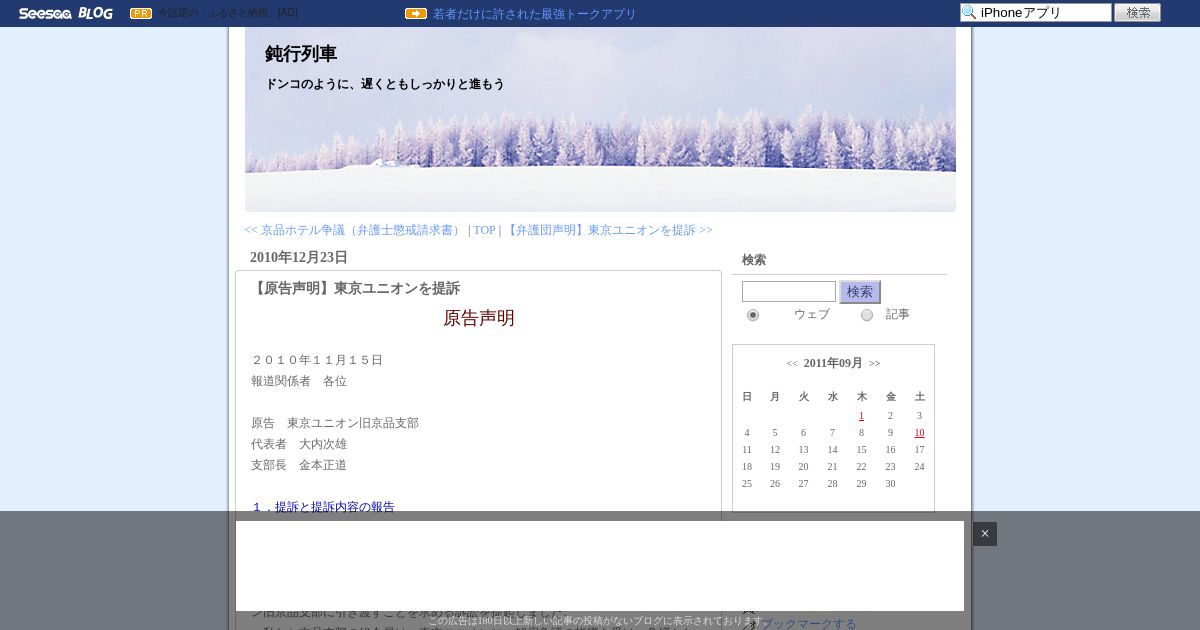Click the blog subtitle ドンコのように
Viewport: 1200px width, 630px height.
pyautogui.click(x=385, y=84)
